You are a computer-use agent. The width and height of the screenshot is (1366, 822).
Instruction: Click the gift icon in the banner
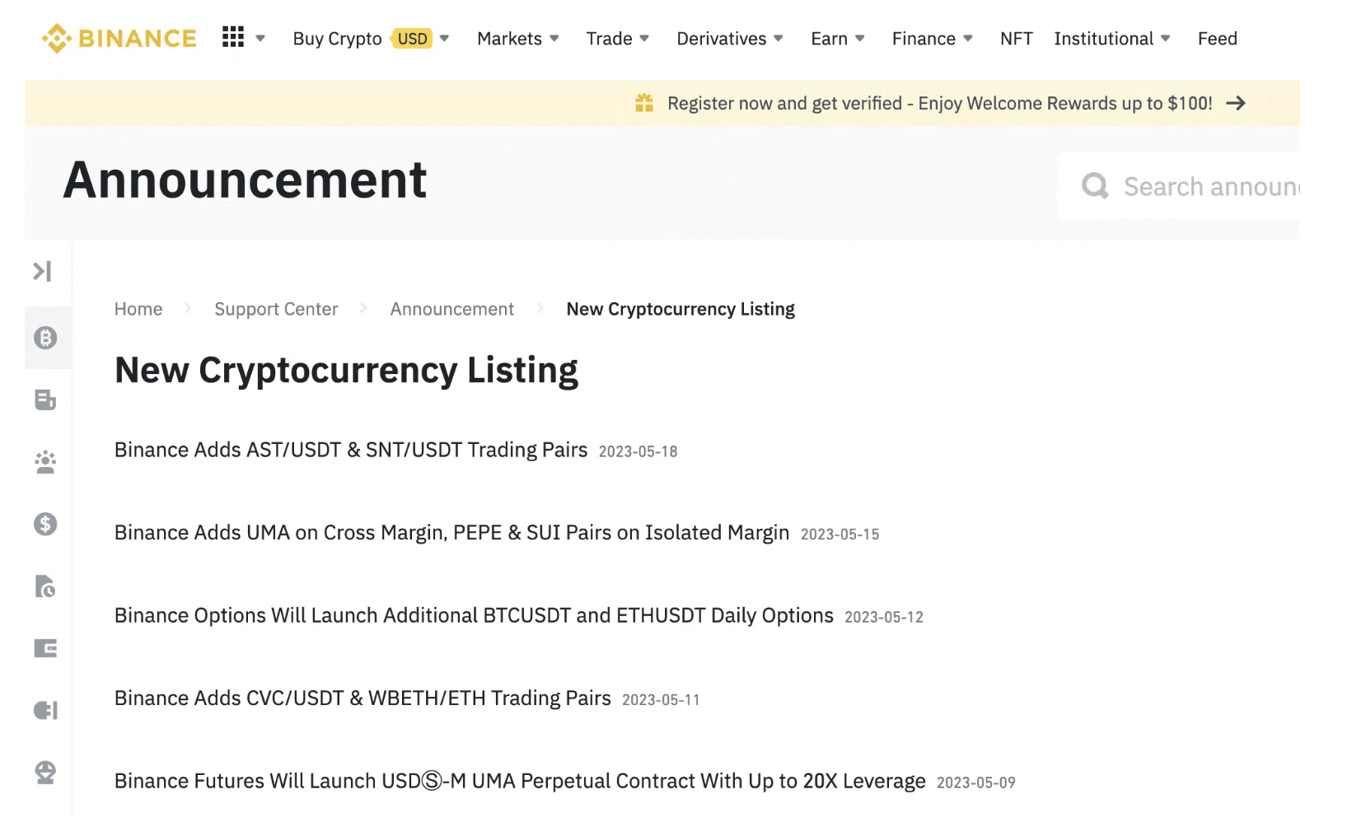pos(644,103)
